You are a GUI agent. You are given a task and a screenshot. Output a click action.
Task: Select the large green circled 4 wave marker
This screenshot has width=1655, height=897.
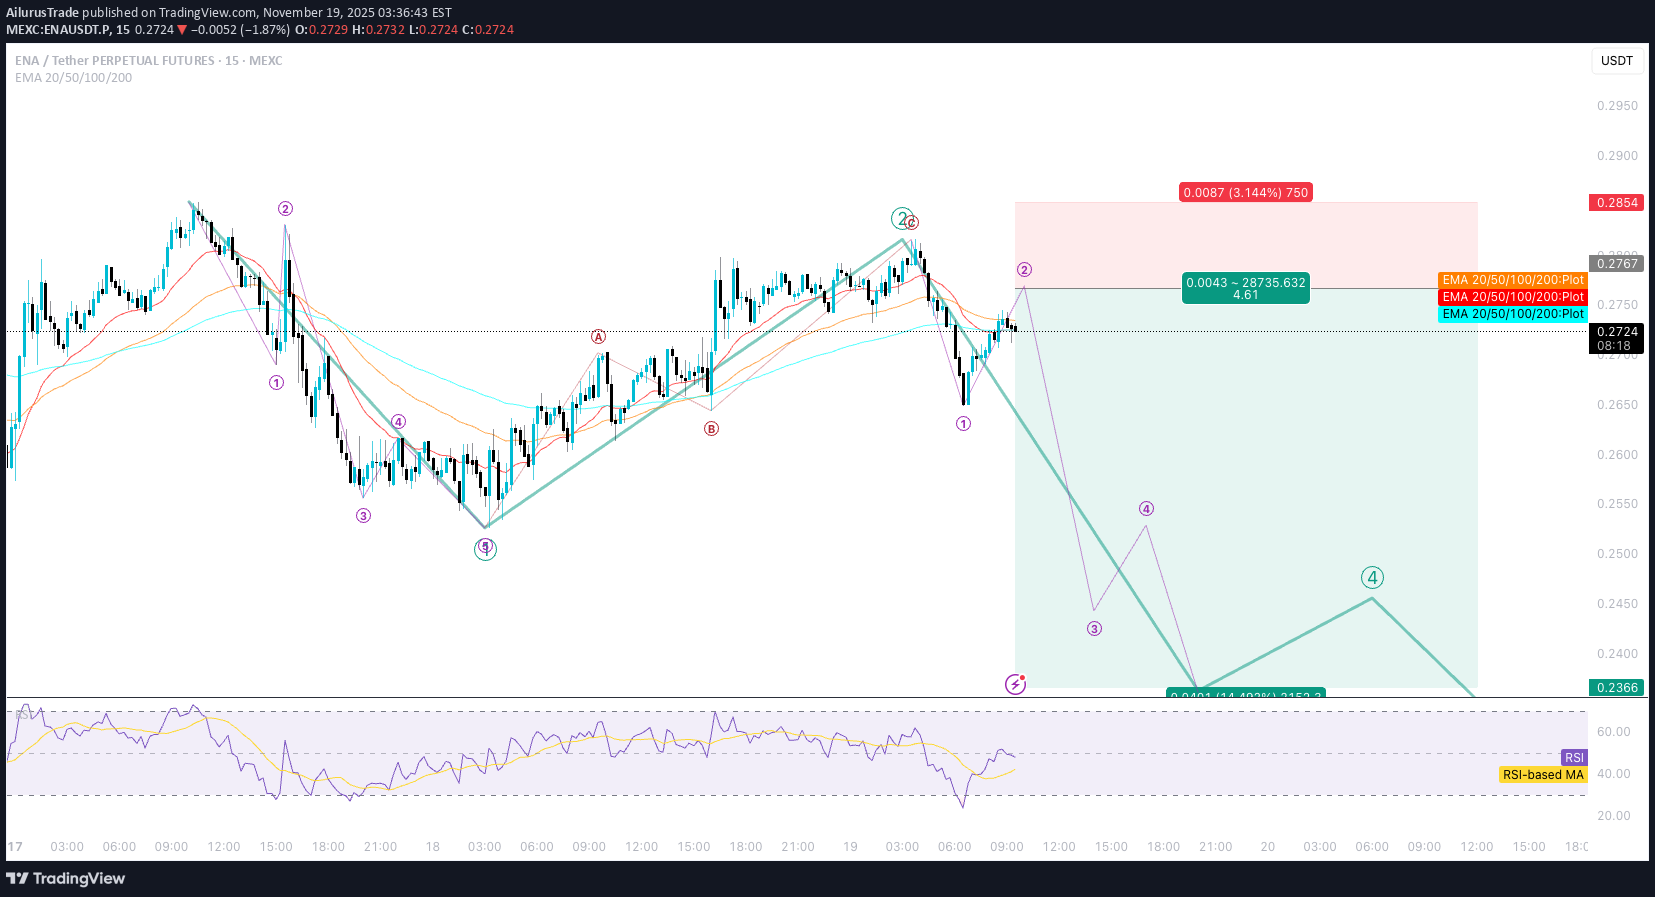(1372, 577)
